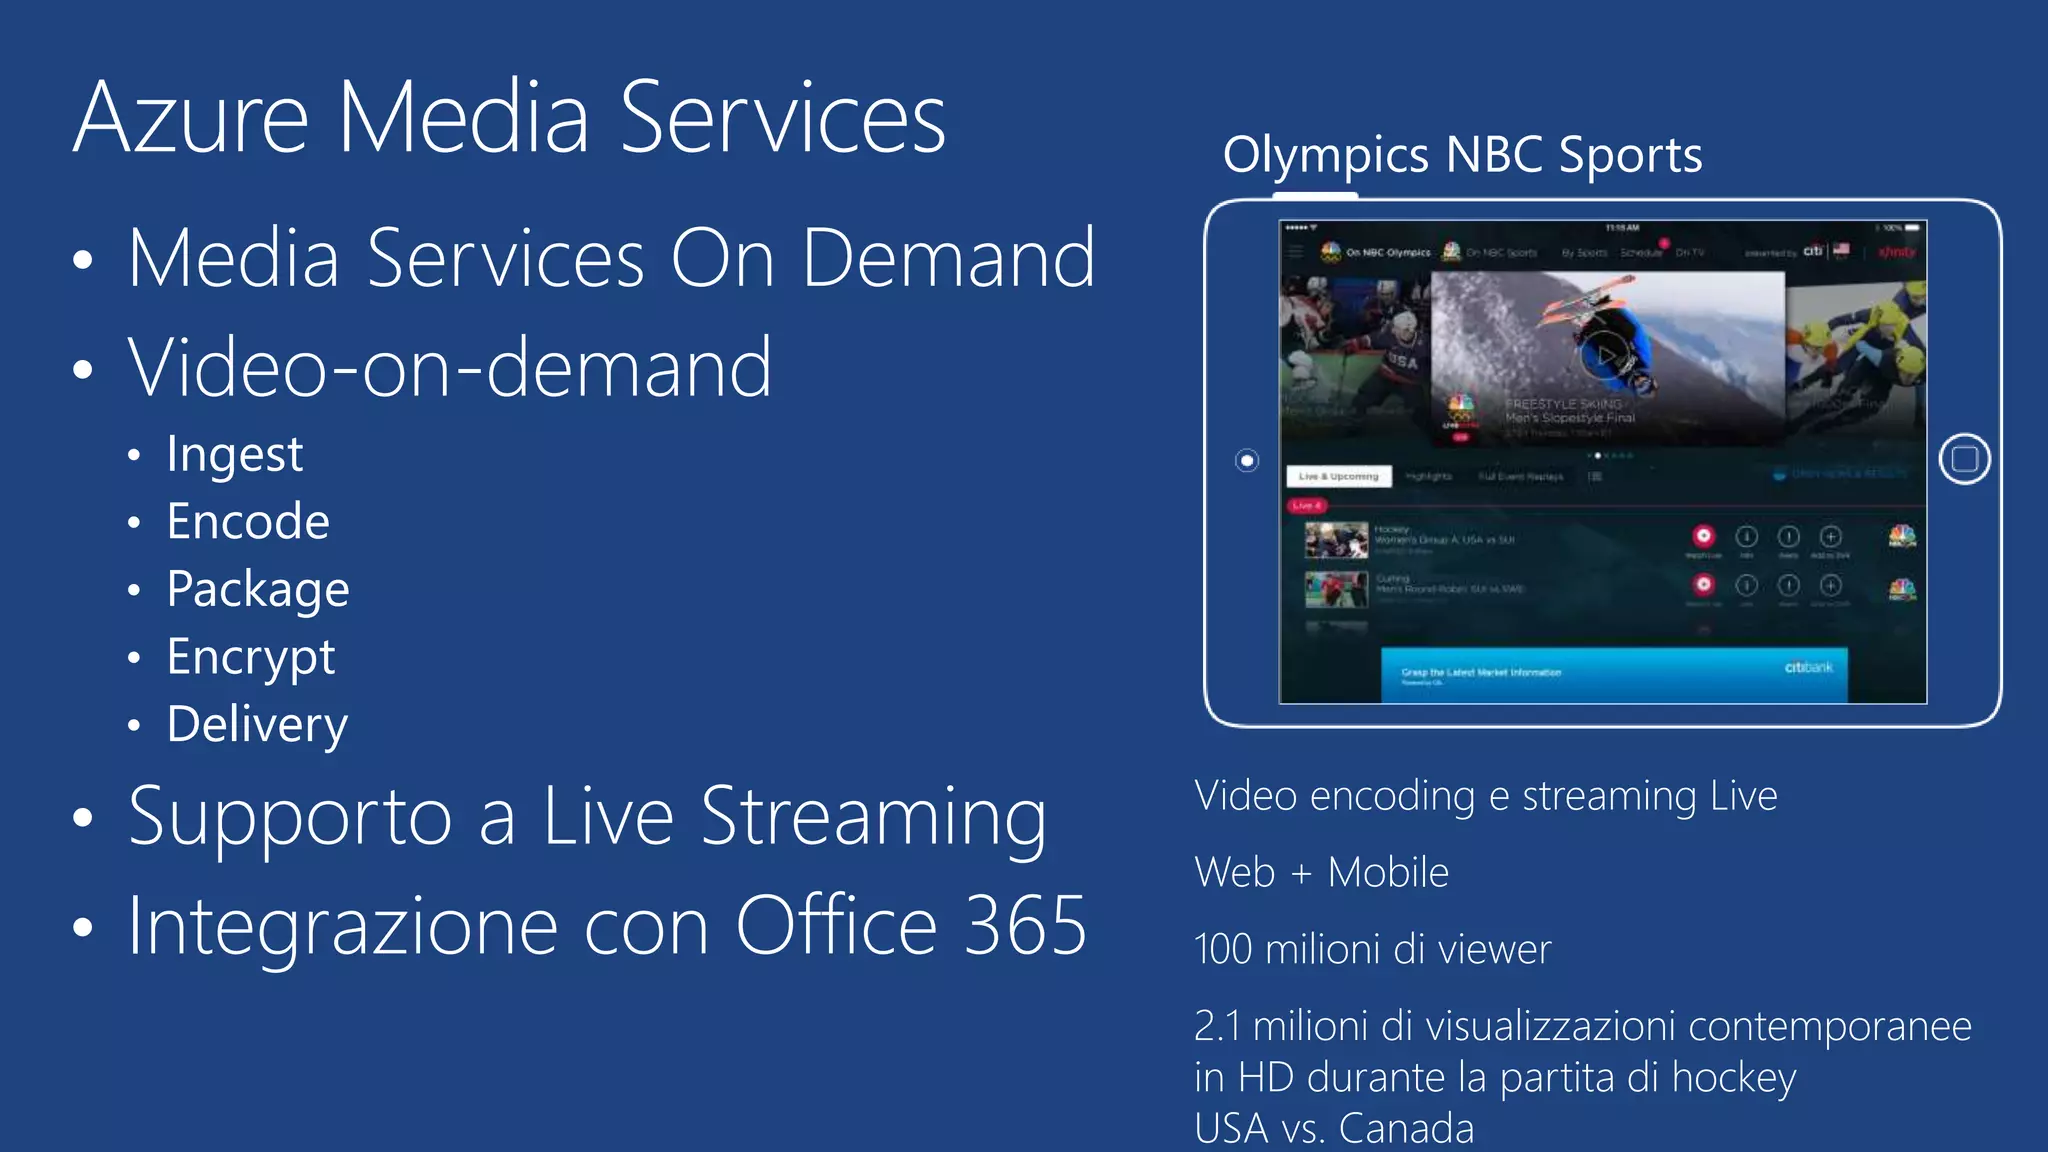Click the xfinity logo
Image resolution: width=2048 pixels, height=1152 pixels.
pyautogui.click(x=1896, y=252)
